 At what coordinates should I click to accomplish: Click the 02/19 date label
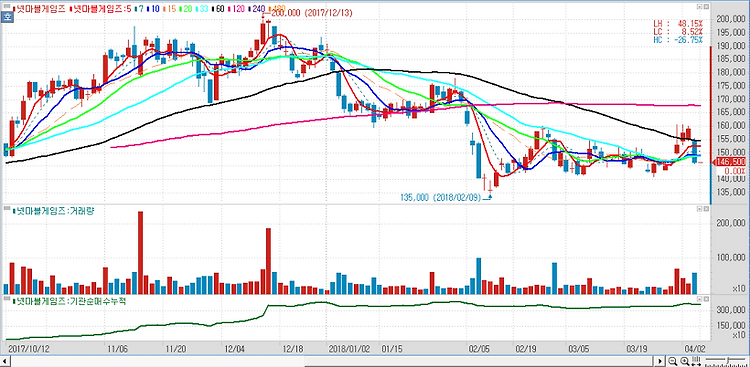525,348
